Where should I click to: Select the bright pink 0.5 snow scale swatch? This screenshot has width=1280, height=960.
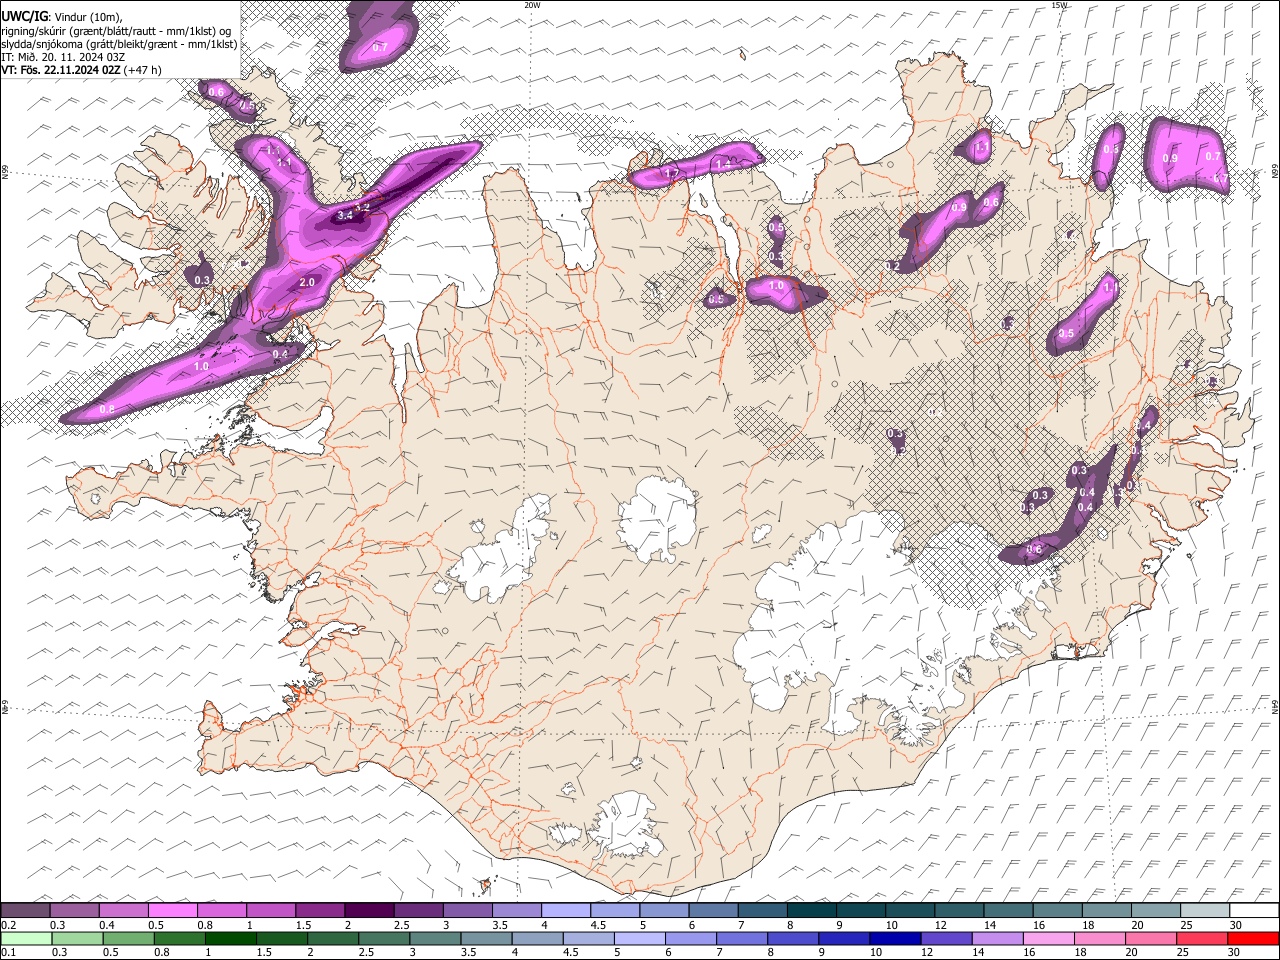[173, 910]
